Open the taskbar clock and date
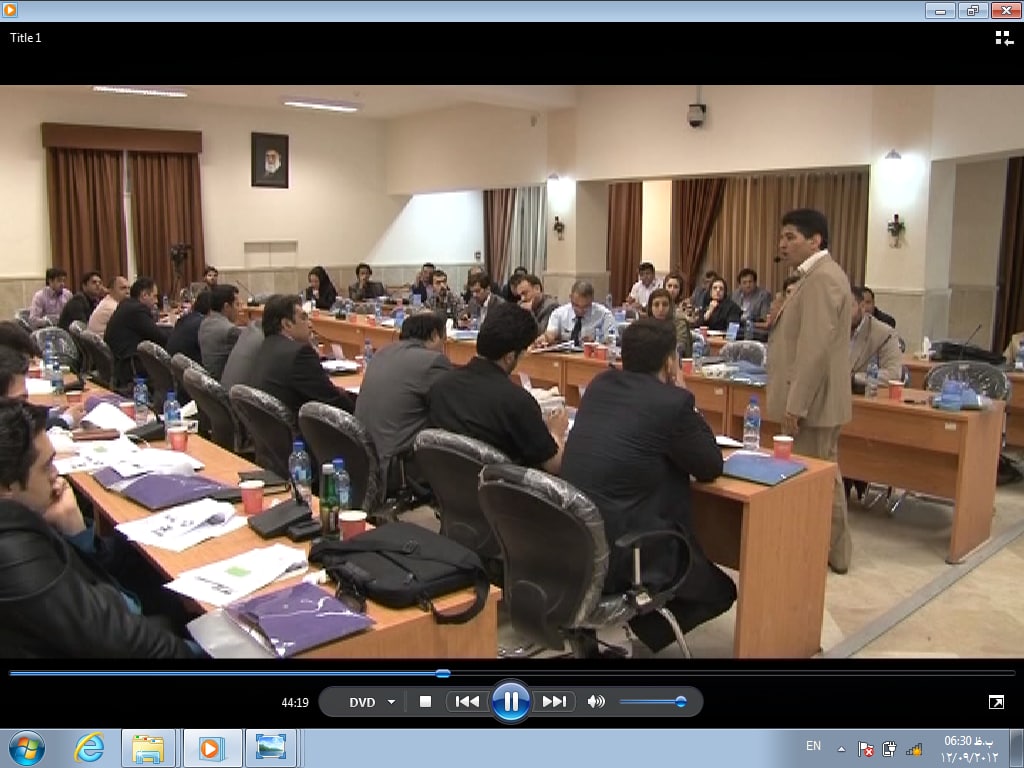 click(x=969, y=749)
